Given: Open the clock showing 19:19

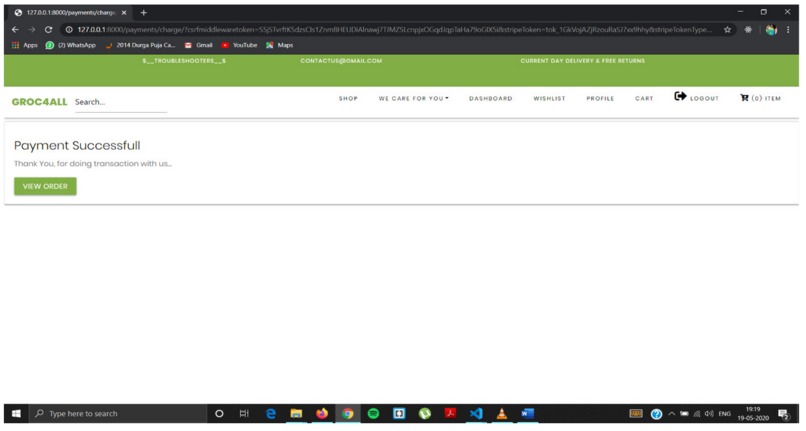Looking at the screenshot, I should (x=753, y=414).
